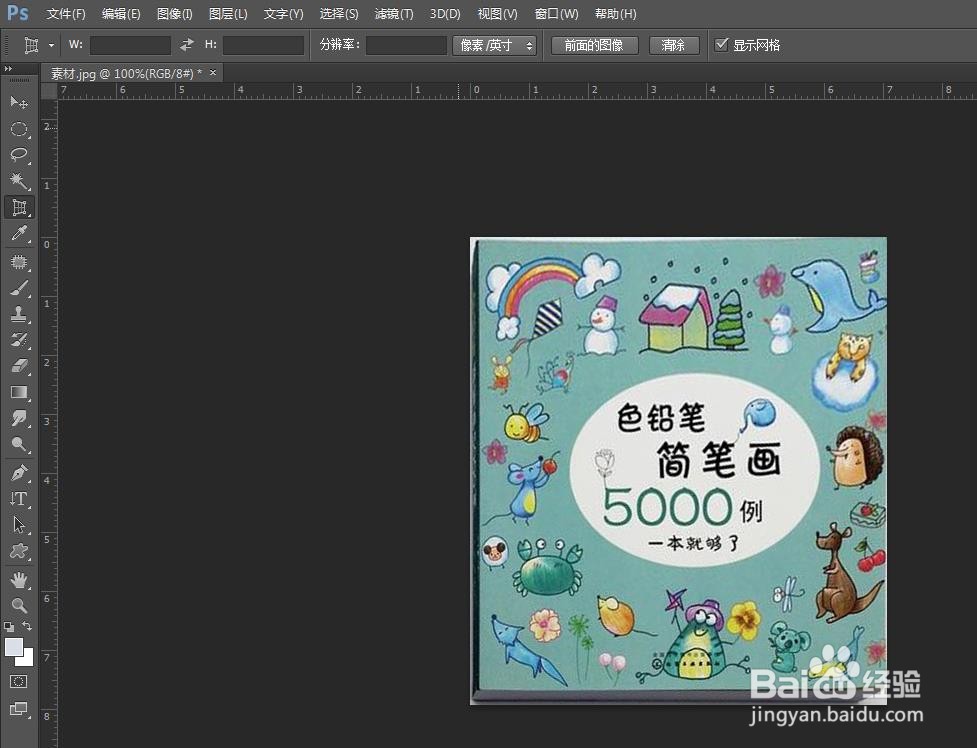Select the Clone Stamp tool
The width and height of the screenshot is (977, 748).
(x=18, y=313)
